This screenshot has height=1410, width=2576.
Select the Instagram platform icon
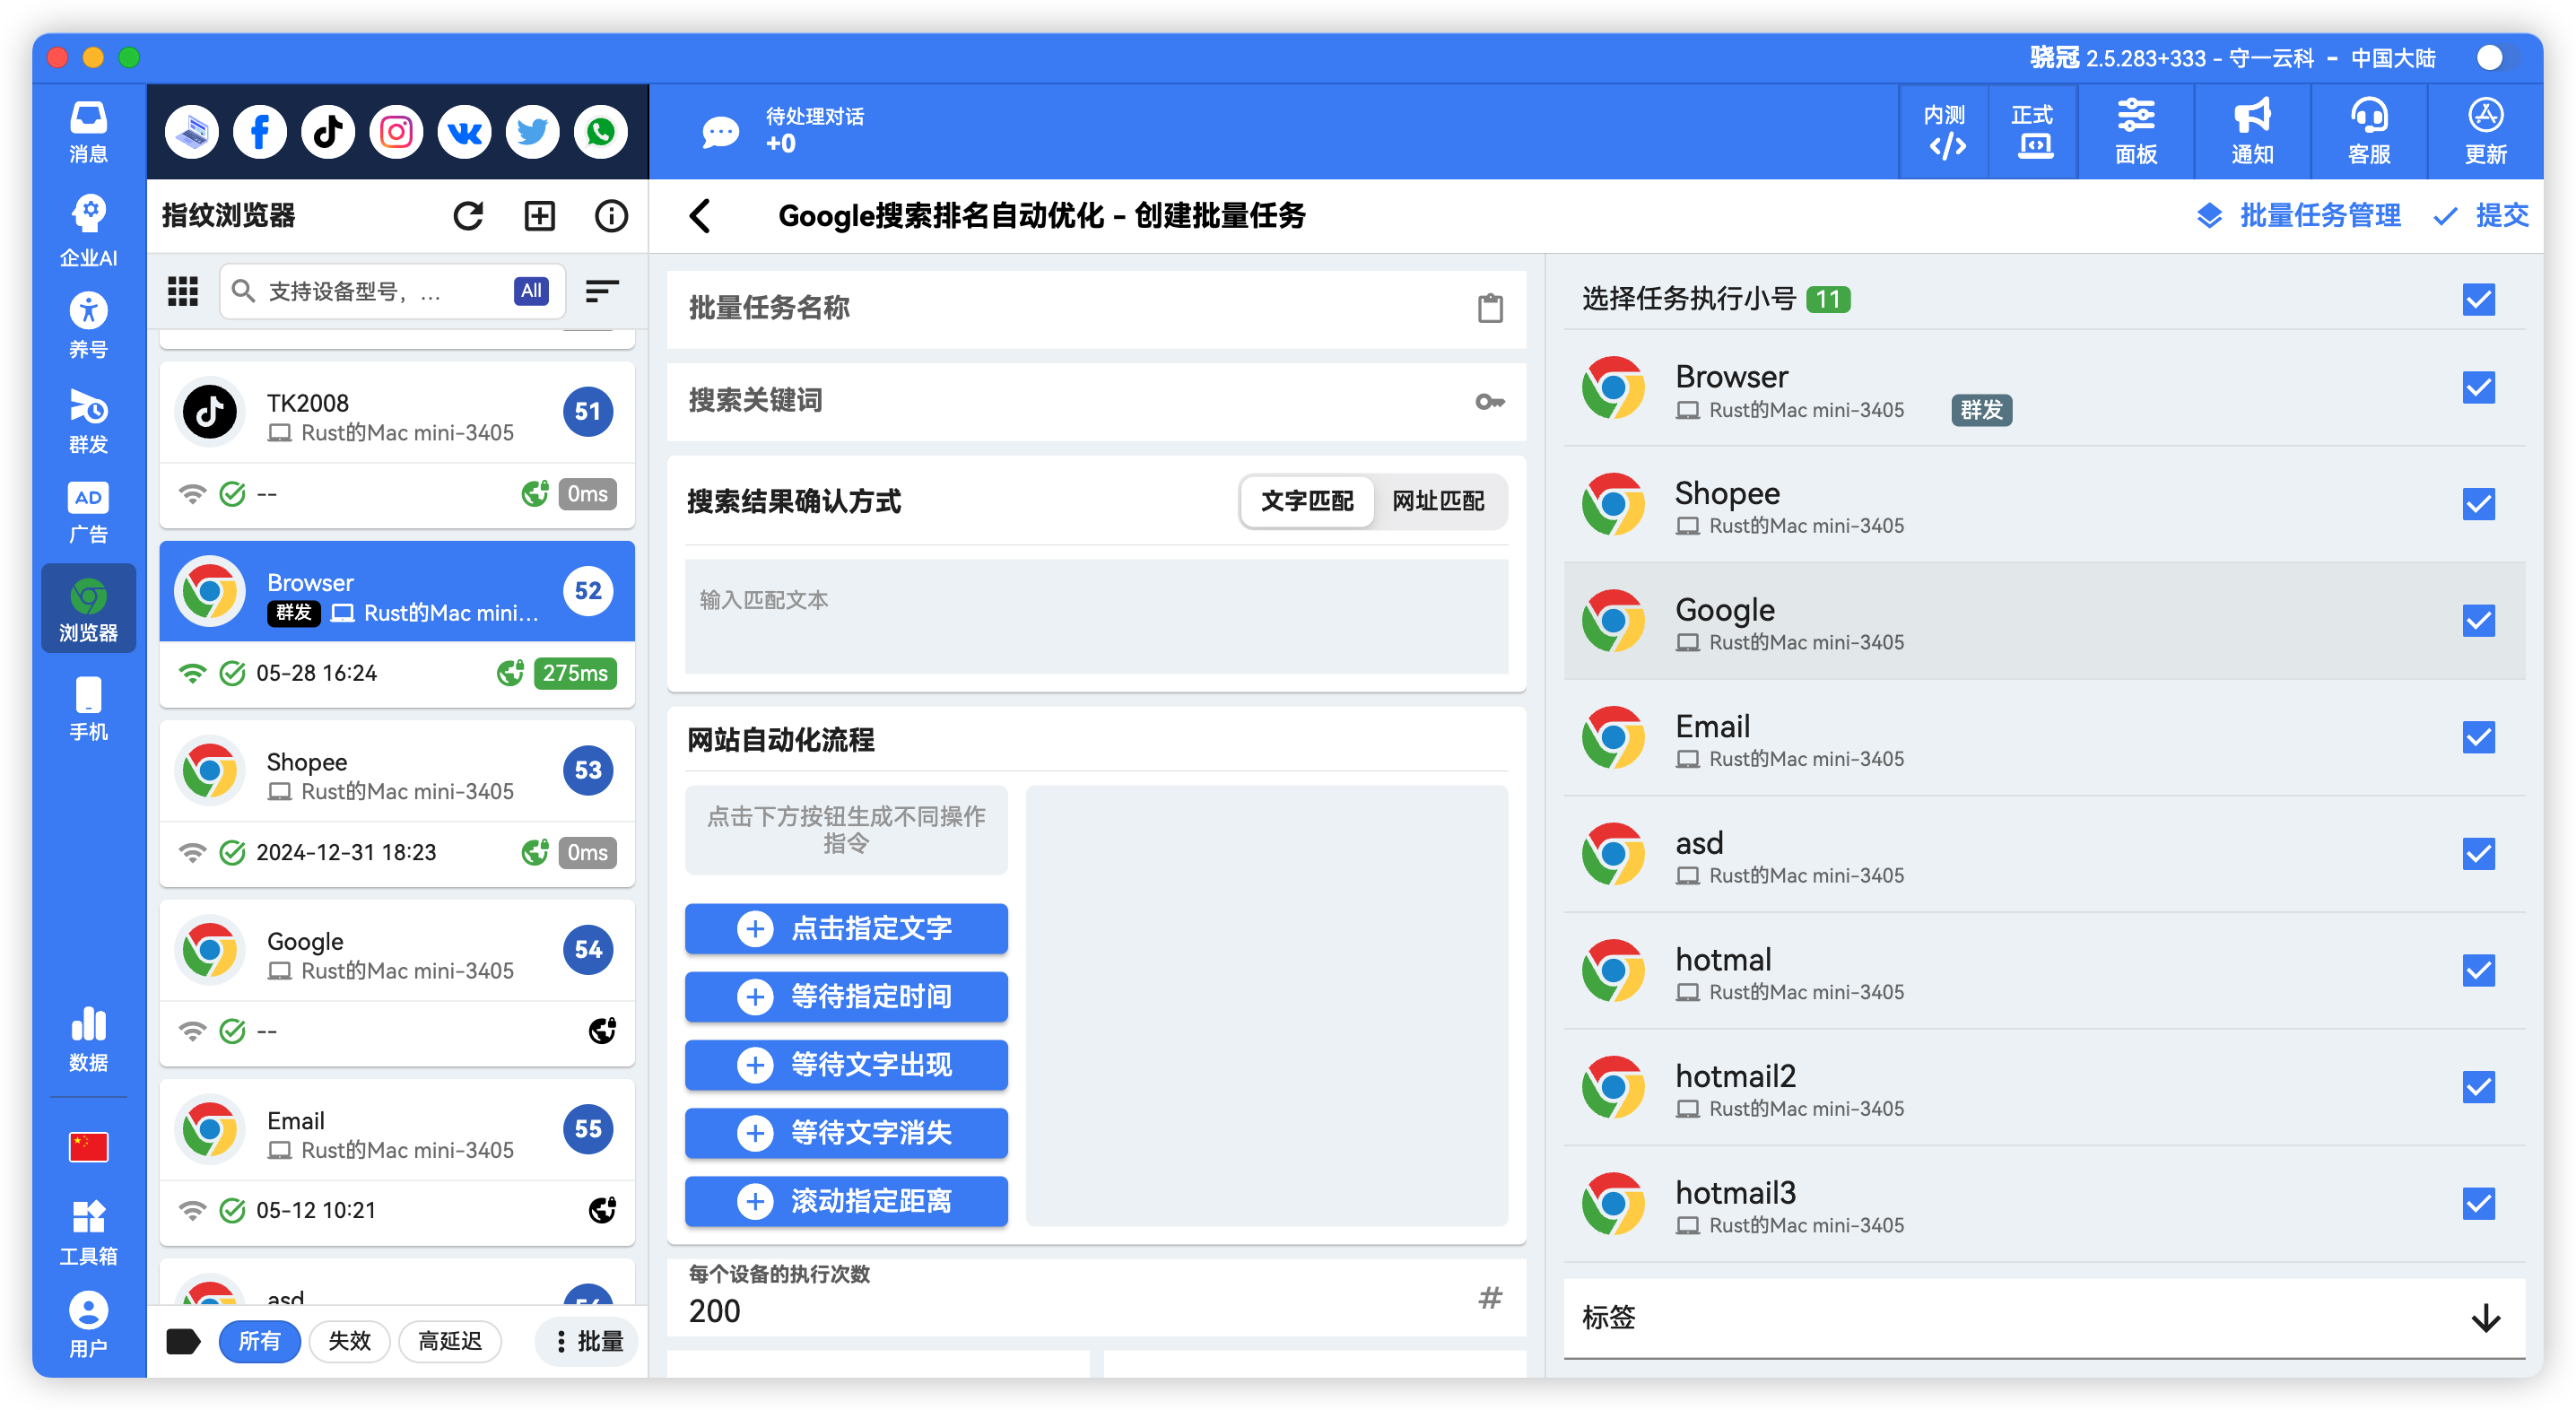click(396, 131)
